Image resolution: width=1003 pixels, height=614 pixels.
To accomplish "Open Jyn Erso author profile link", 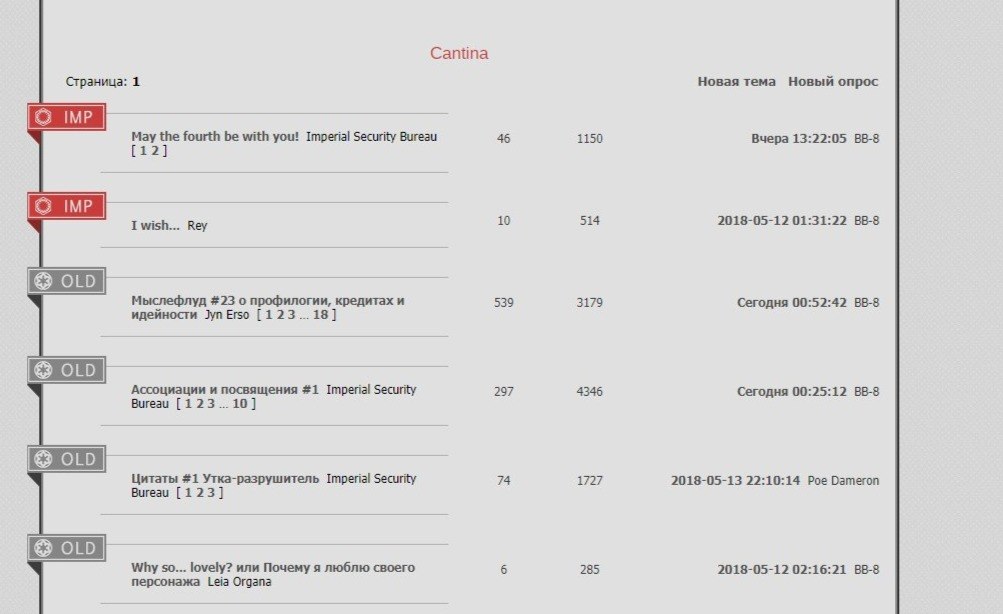I will (226, 315).
